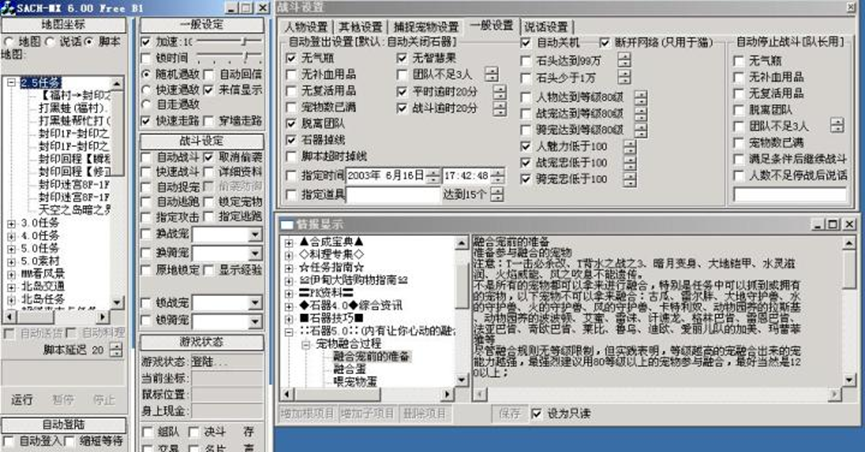Select the 脚本 radio button
Screen dimensions: 865x452
point(89,42)
